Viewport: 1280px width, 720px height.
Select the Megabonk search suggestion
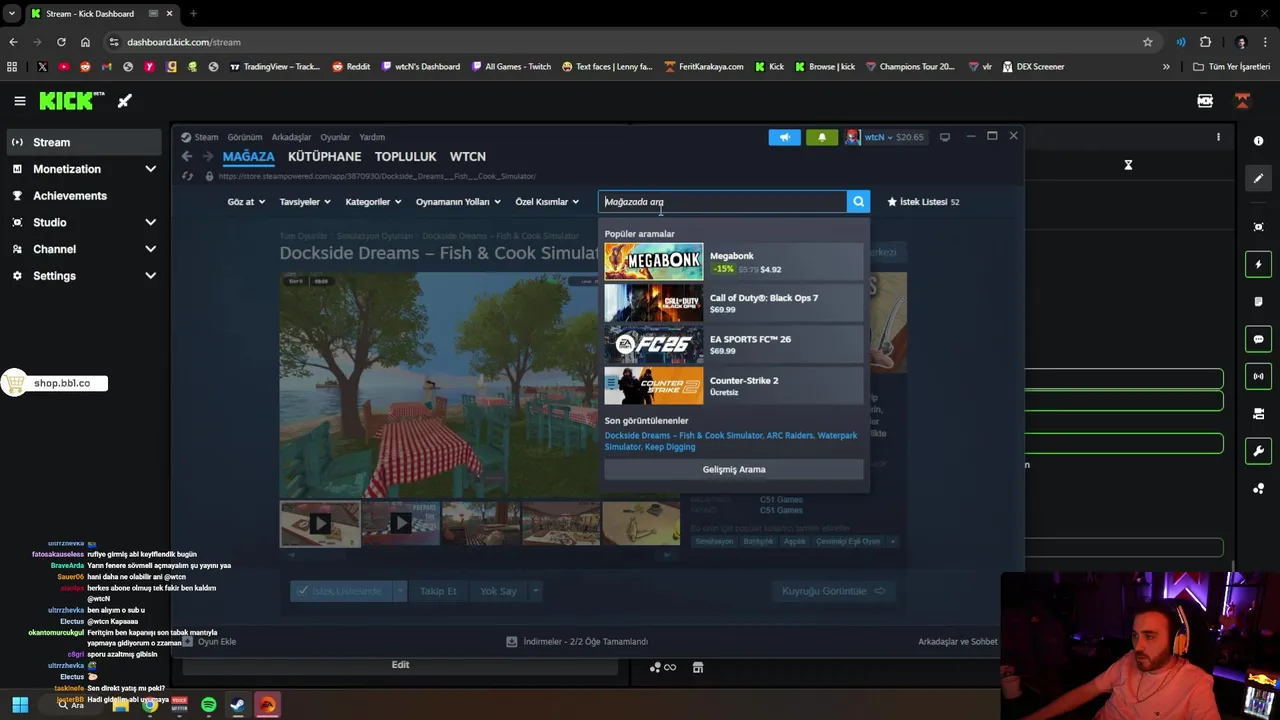coord(734,262)
